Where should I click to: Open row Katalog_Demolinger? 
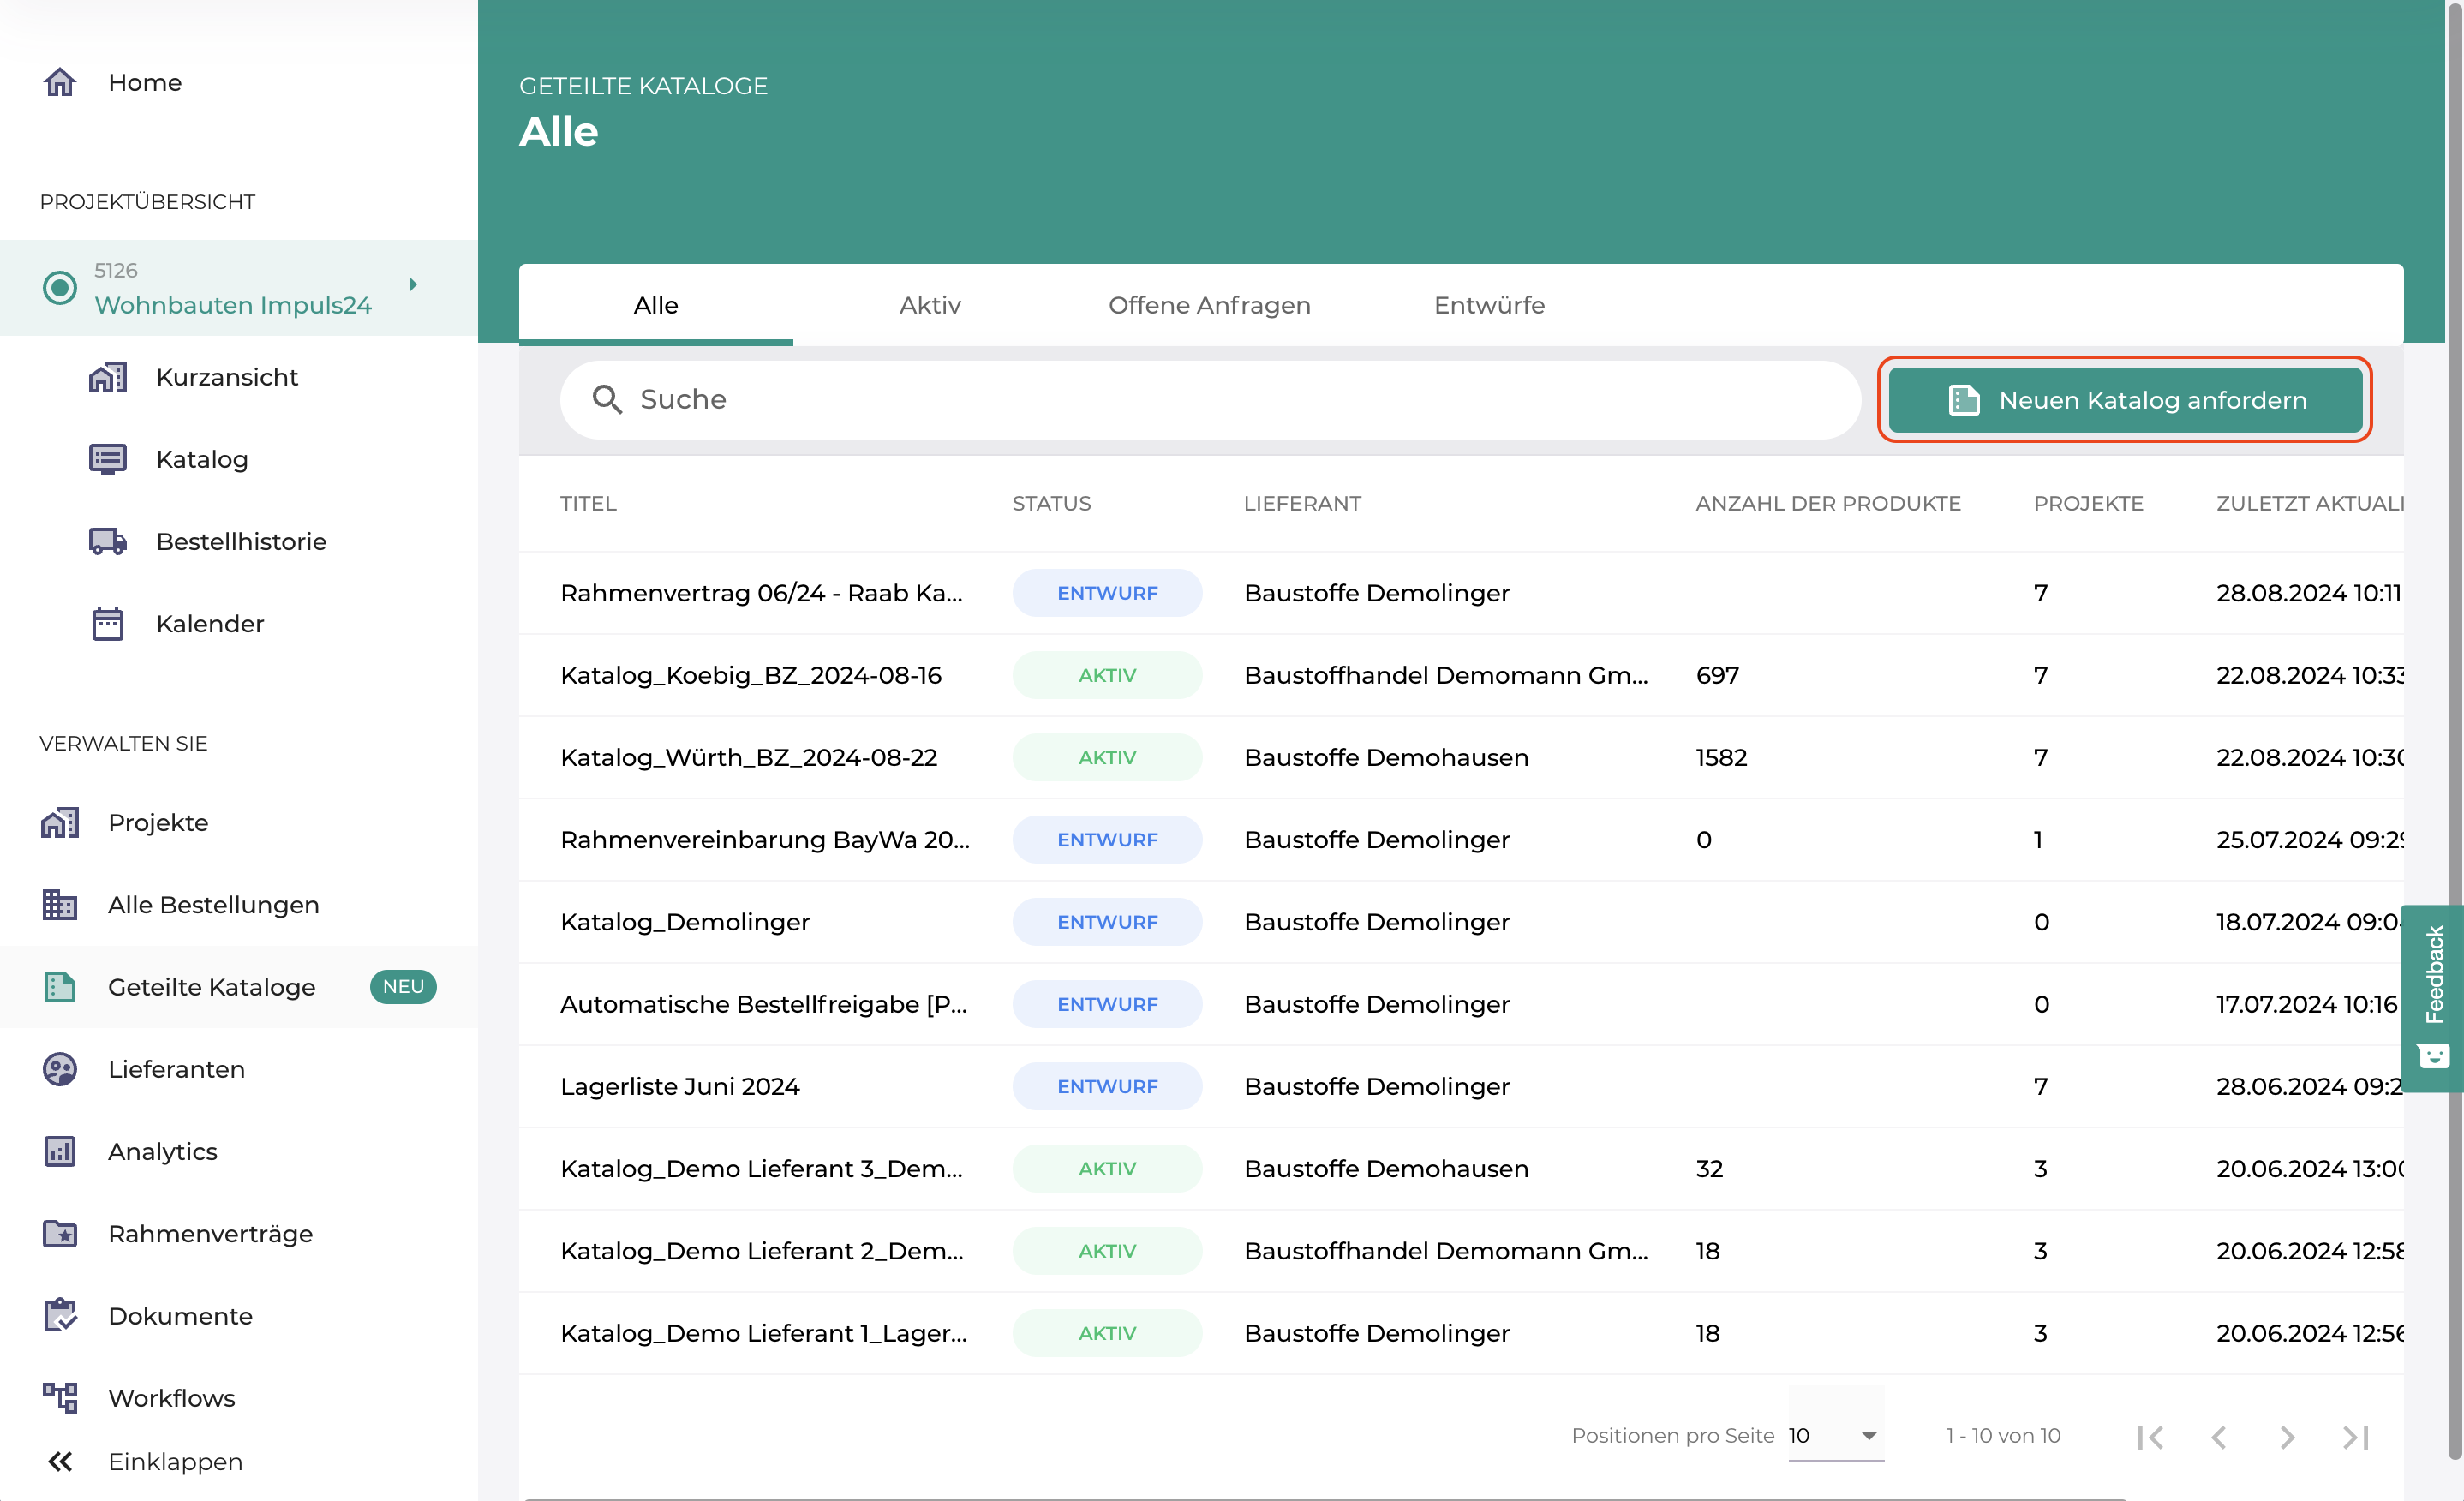click(1461, 922)
